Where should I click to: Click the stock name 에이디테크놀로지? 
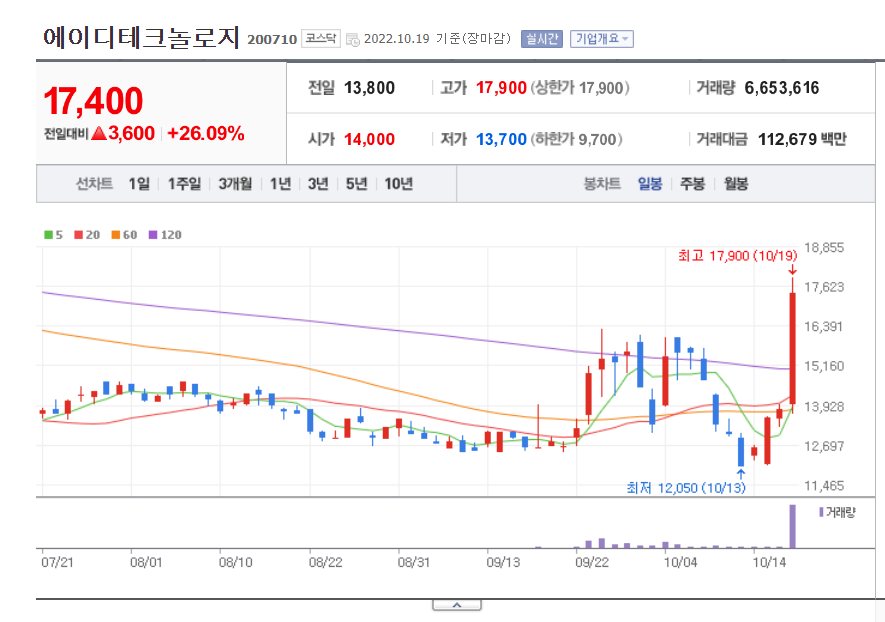(x=142, y=38)
